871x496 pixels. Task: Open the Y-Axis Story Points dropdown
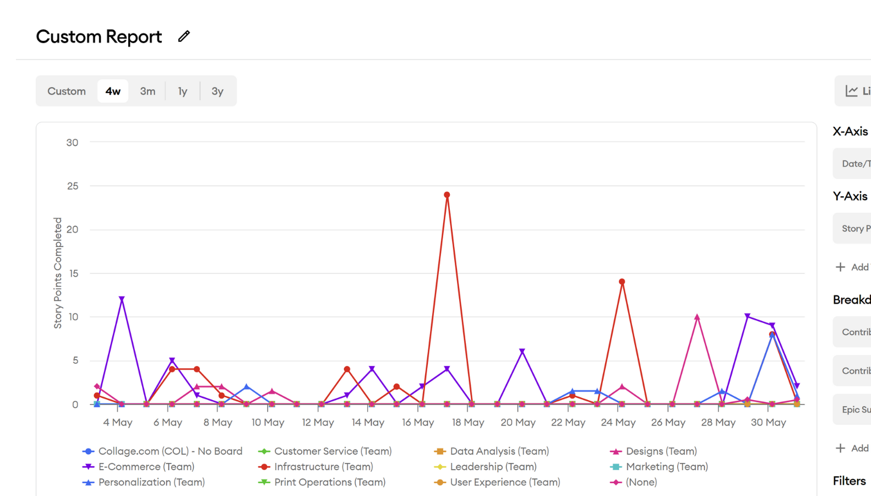[854, 229]
